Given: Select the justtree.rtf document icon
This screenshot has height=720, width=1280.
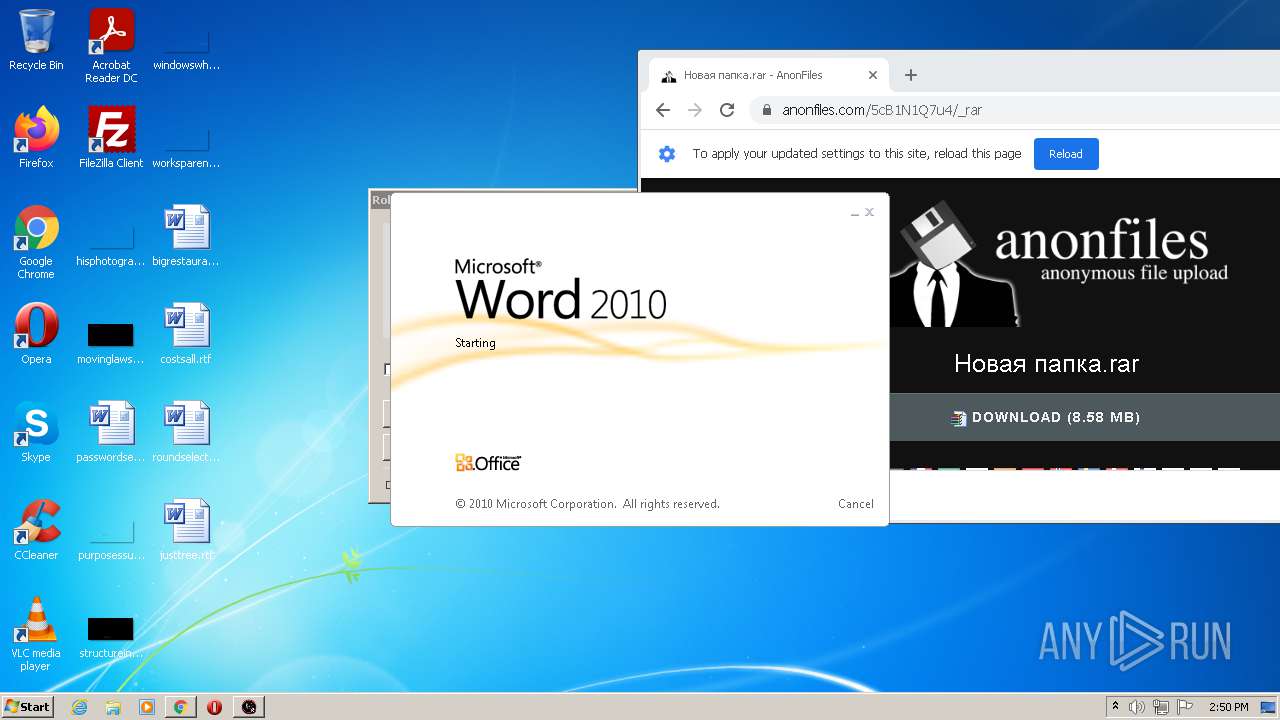Looking at the screenshot, I should click(x=186, y=530).
